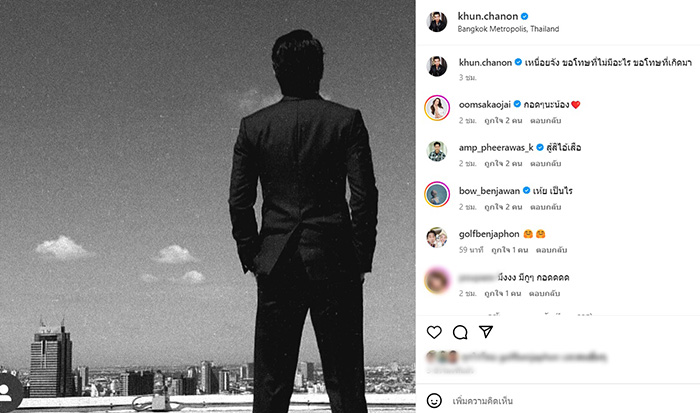Click the share paper plane icon
The width and height of the screenshot is (700, 413).
(486, 332)
